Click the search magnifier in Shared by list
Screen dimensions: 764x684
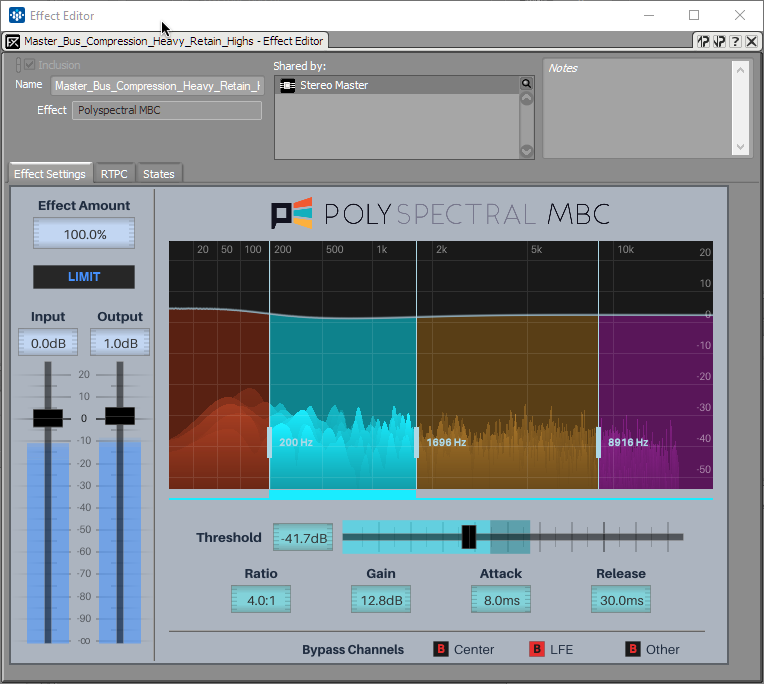point(526,84)
